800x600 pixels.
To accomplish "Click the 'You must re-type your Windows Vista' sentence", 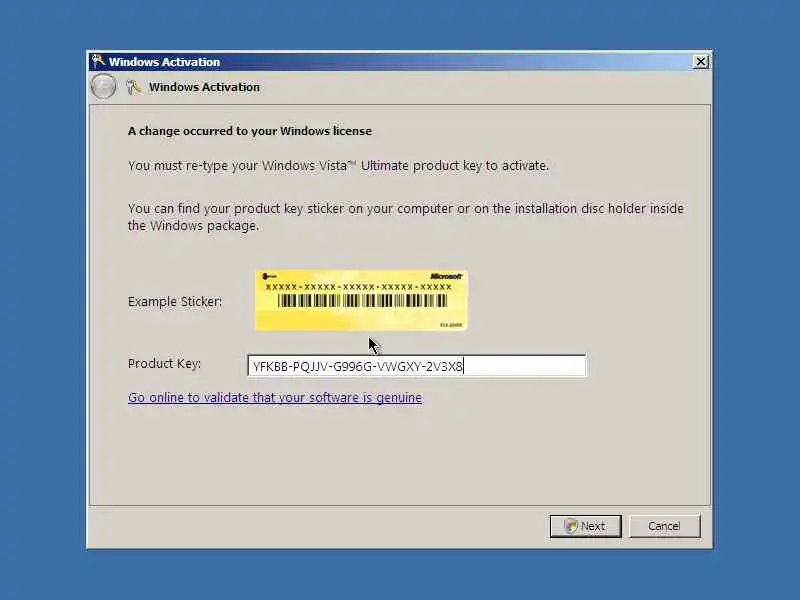I will click(x=338, y=166).
